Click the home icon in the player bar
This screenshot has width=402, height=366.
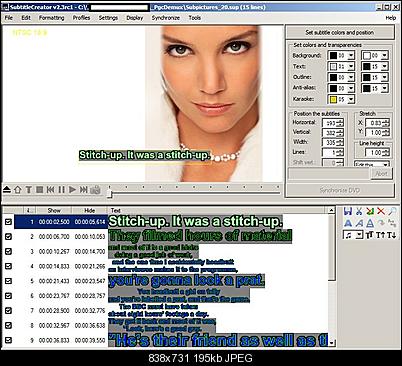point(18,190)
